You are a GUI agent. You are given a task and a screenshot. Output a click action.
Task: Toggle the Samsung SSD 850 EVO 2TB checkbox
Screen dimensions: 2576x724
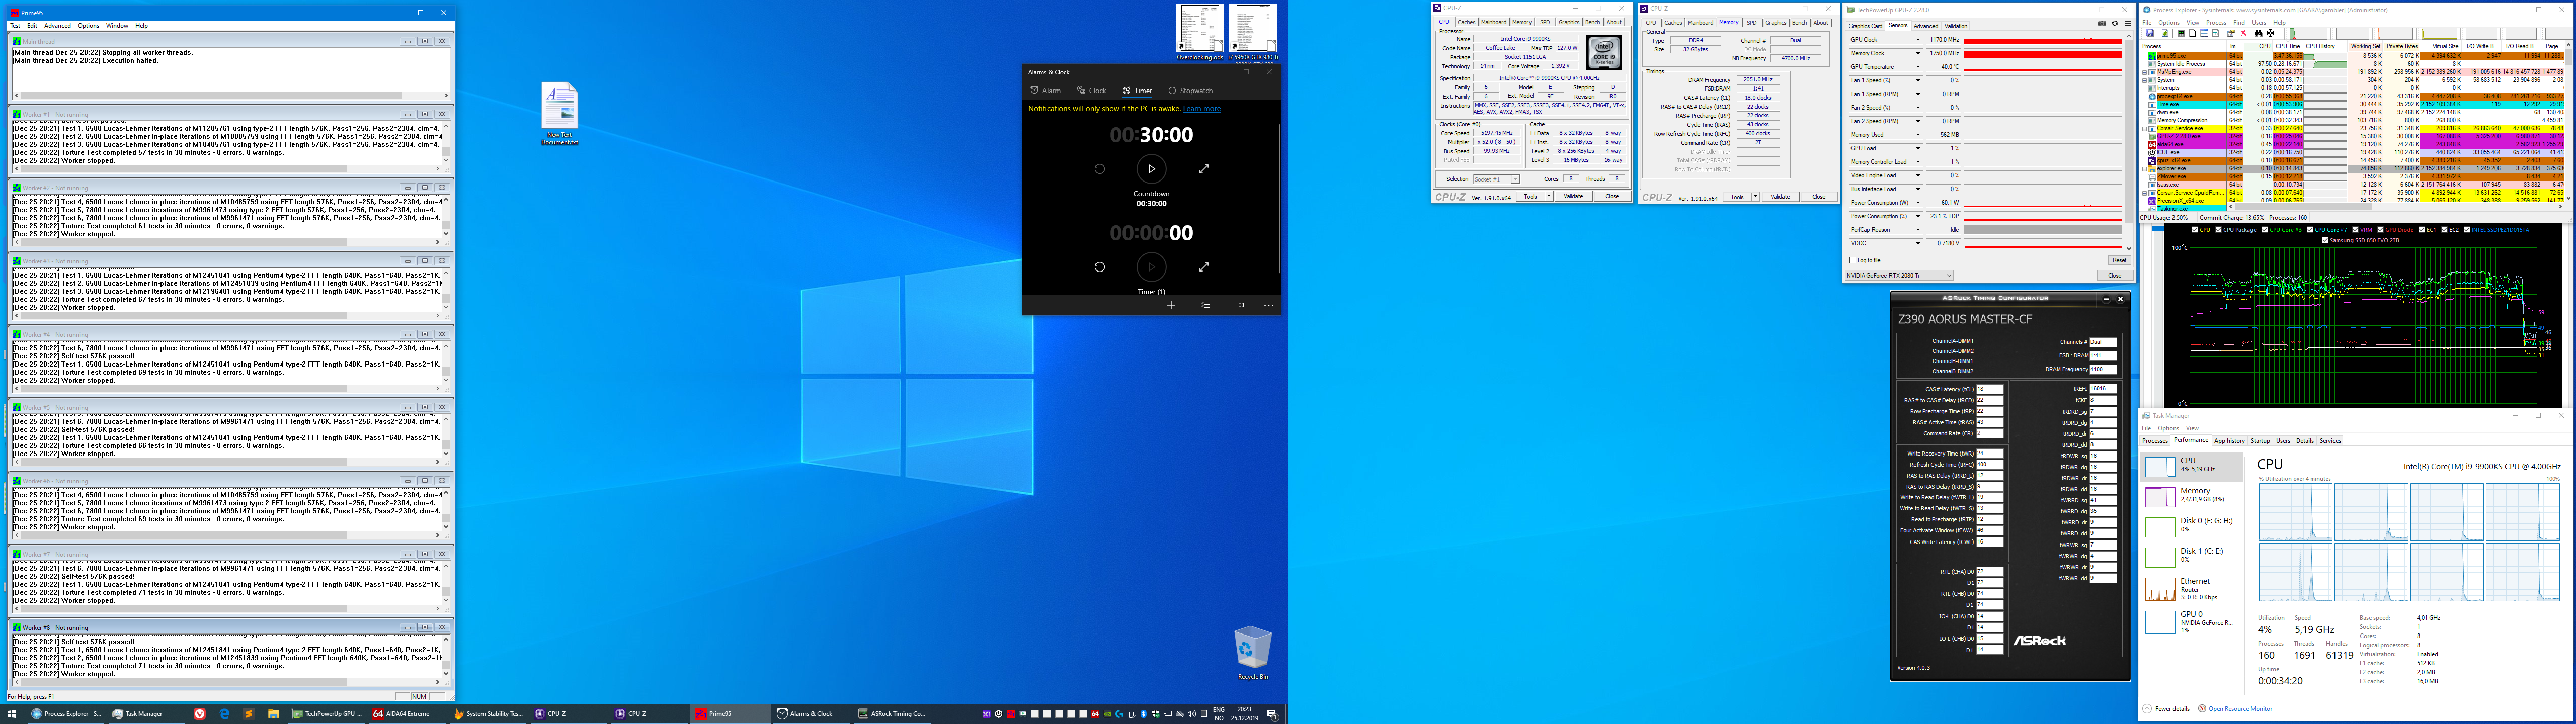(x=2325, y=240)
